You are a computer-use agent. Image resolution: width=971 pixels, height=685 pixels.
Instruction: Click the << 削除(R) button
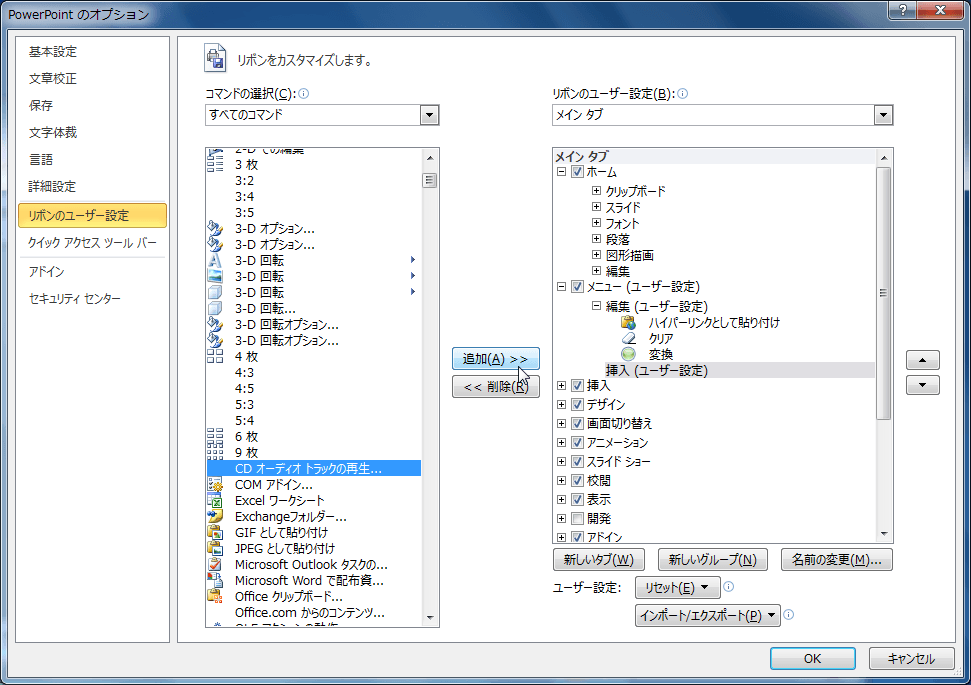pos(495,387)
